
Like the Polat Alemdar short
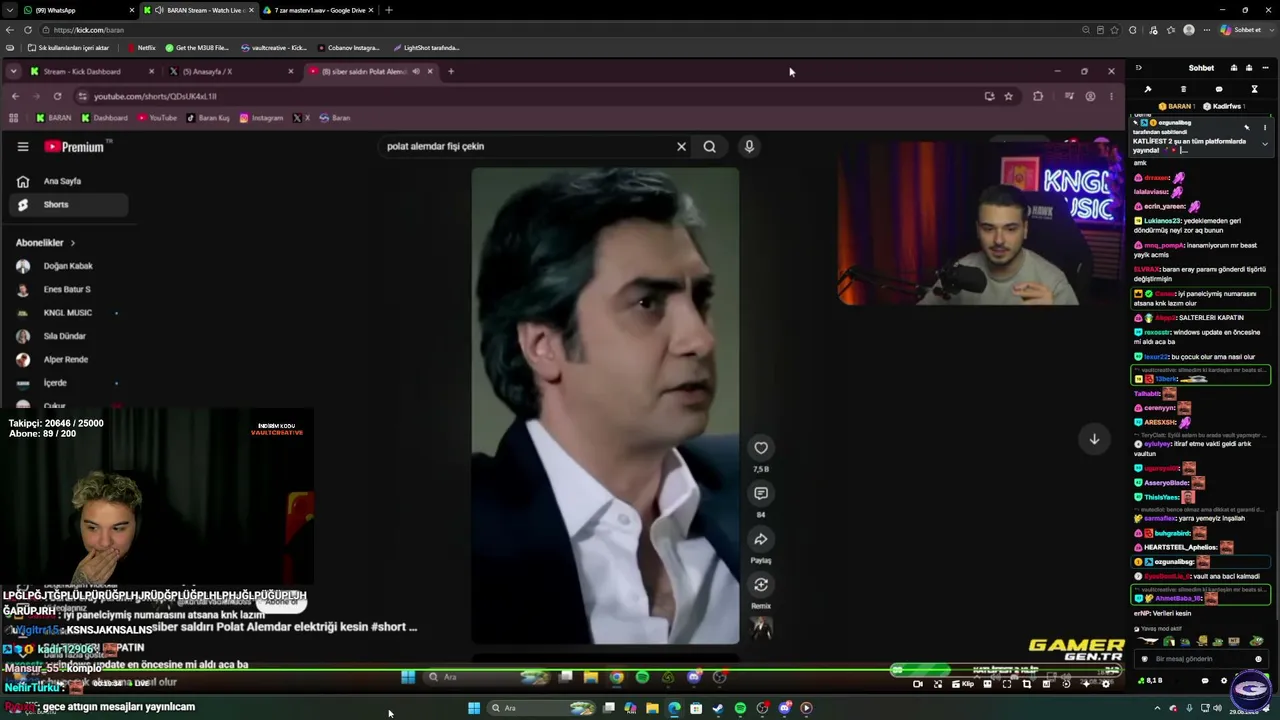point(761,448)
